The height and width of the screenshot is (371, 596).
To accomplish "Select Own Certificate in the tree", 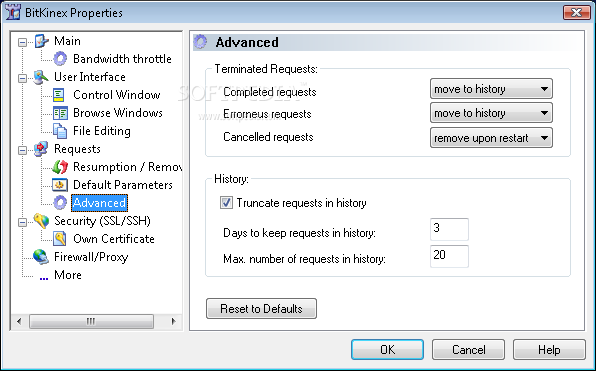I will tap(114, 239).
